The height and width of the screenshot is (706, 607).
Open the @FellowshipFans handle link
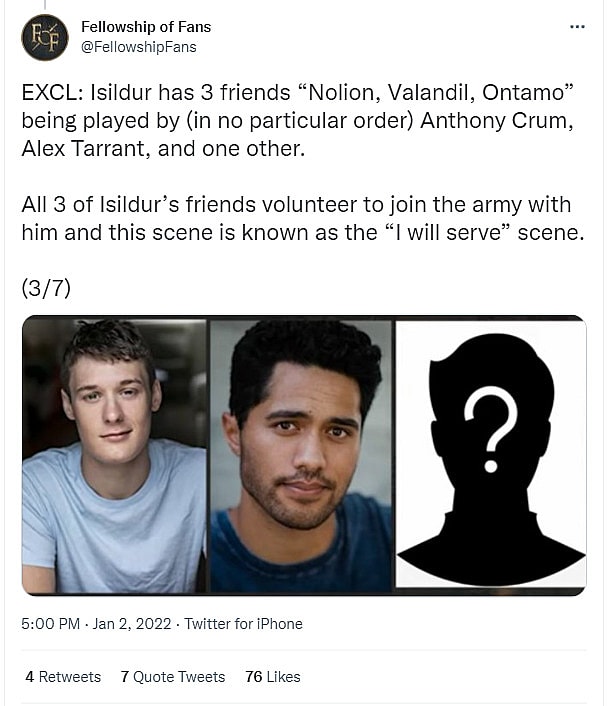pyautogui.click(x=138, y=47)
